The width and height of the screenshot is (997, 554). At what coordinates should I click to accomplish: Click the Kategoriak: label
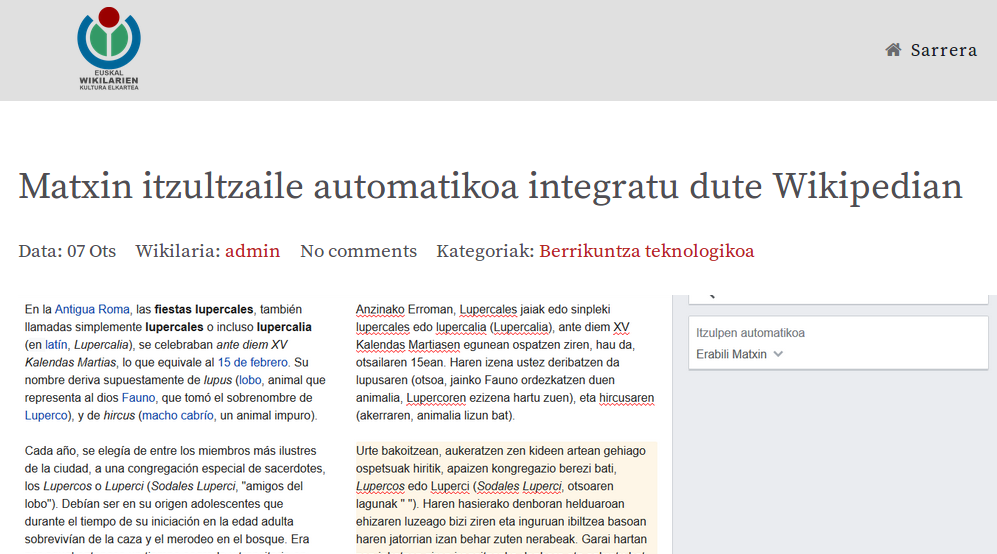485,251
